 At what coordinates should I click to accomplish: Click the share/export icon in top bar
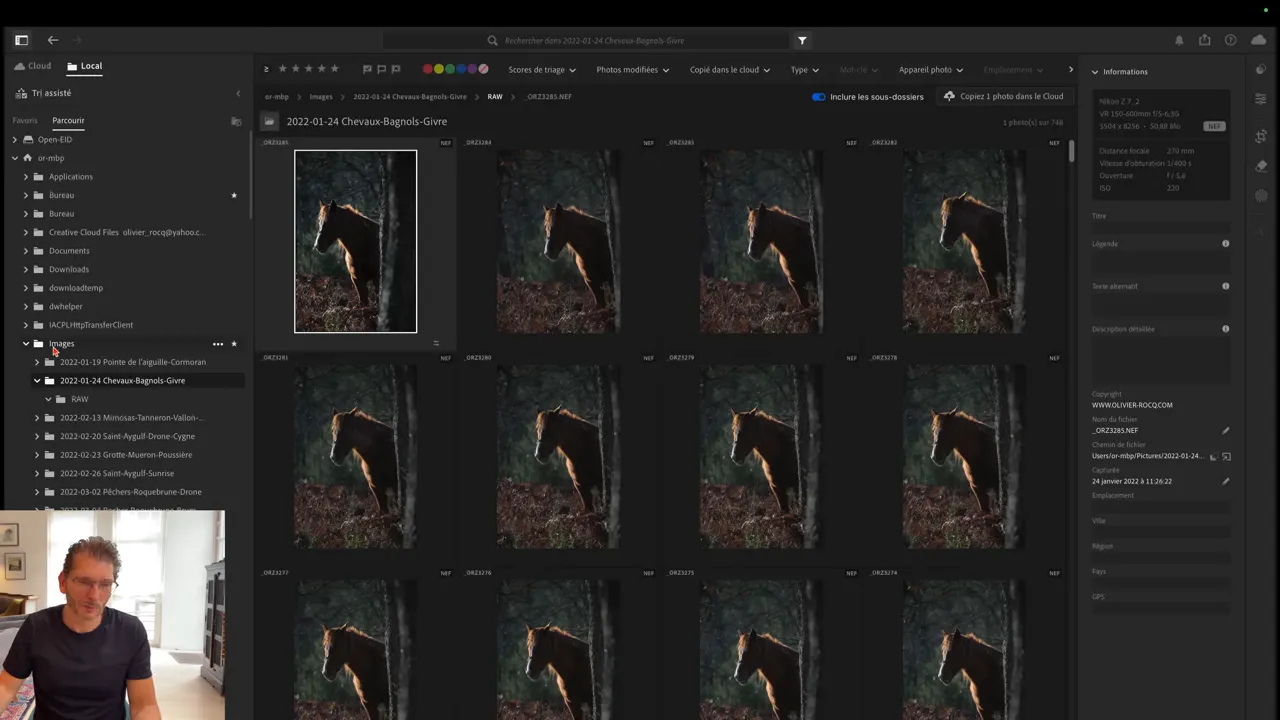(1205, 40)
